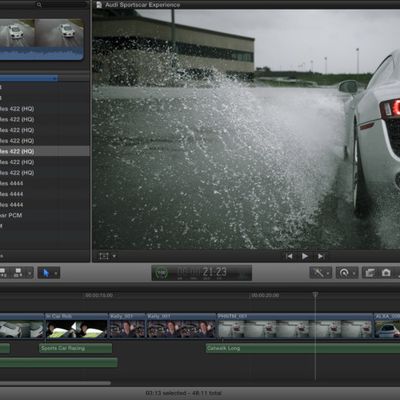The image size is (400, 400).
Task: Expand the dropdown beside the viewer transform icon
Action: [114, 256]
